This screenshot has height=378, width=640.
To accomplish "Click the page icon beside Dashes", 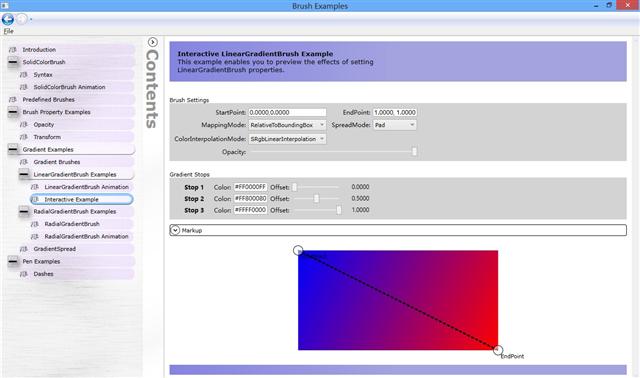I will click(24, 274).
